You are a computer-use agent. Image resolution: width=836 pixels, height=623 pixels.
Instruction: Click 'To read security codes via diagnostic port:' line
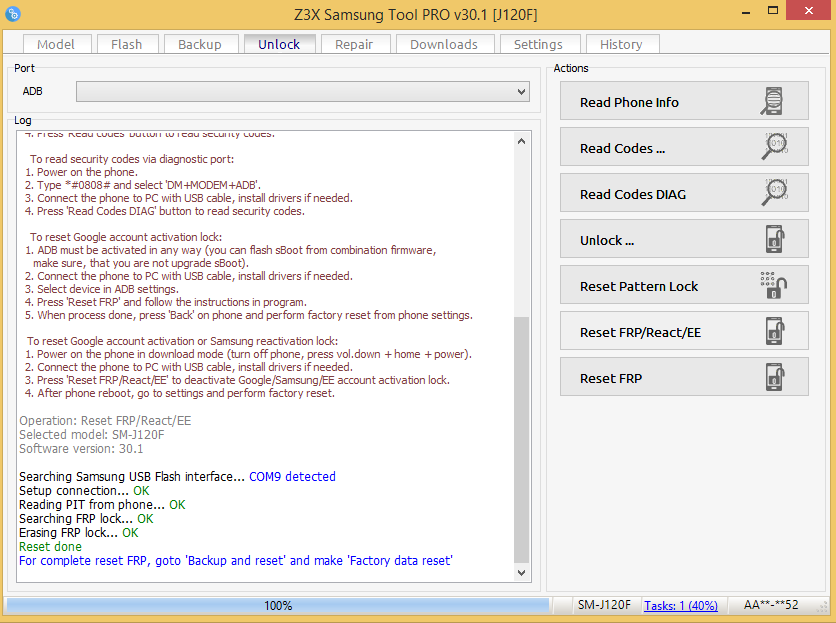[x=132, y=159]
